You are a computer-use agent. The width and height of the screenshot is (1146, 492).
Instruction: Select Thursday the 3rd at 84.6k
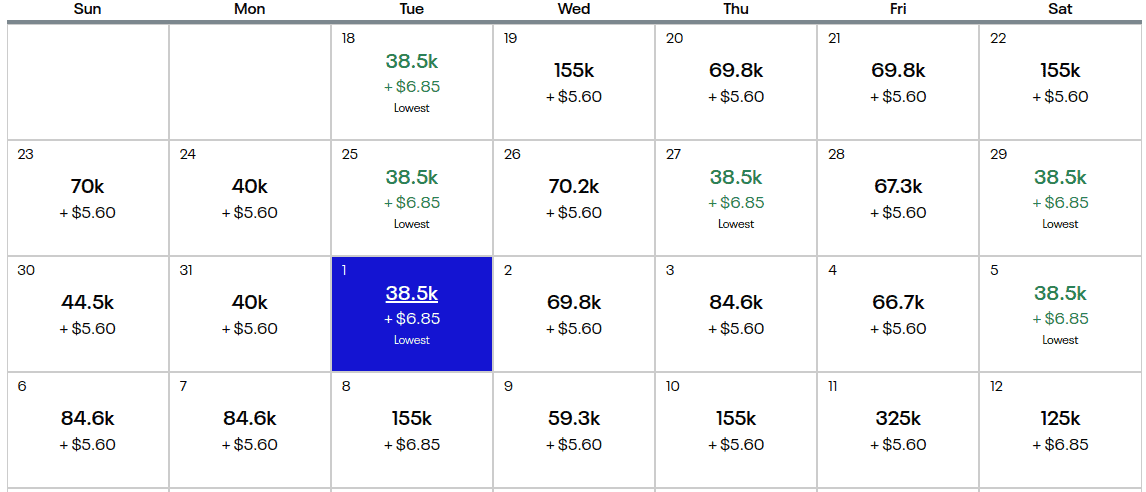[x=736, y=314]
